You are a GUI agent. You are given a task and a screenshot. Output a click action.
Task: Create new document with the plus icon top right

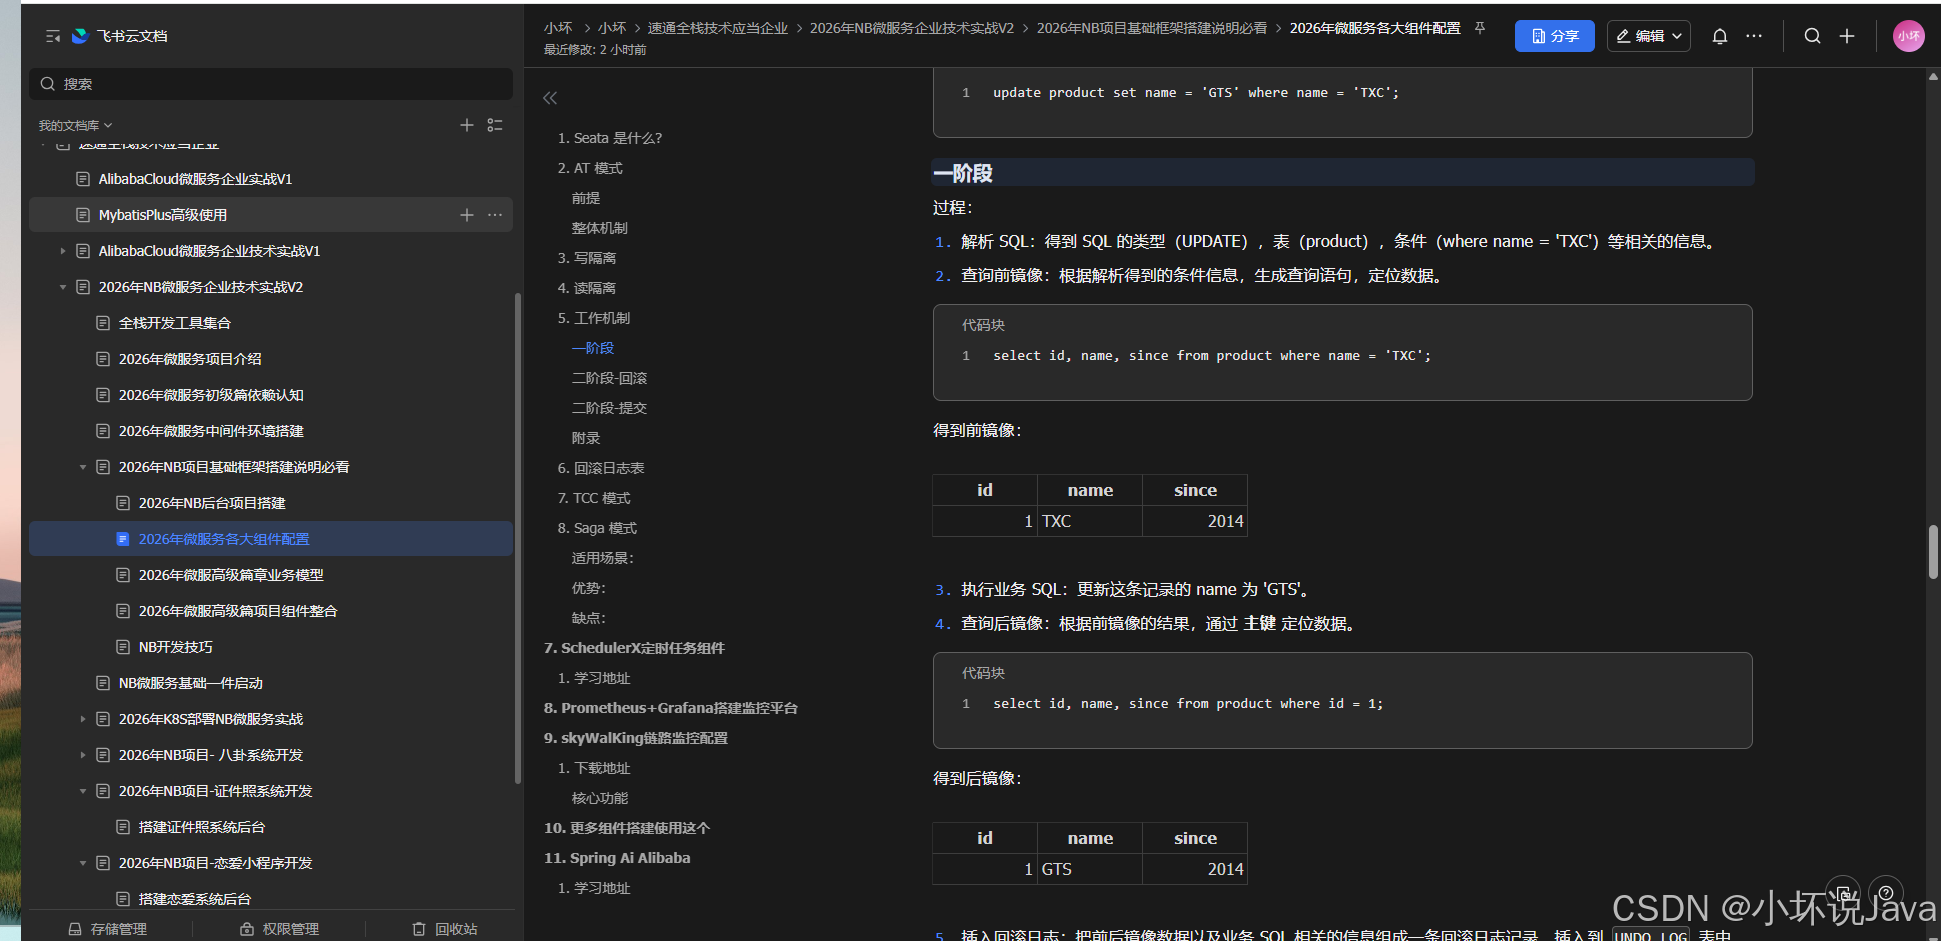pyautogui.click(x=1847, y=36)
